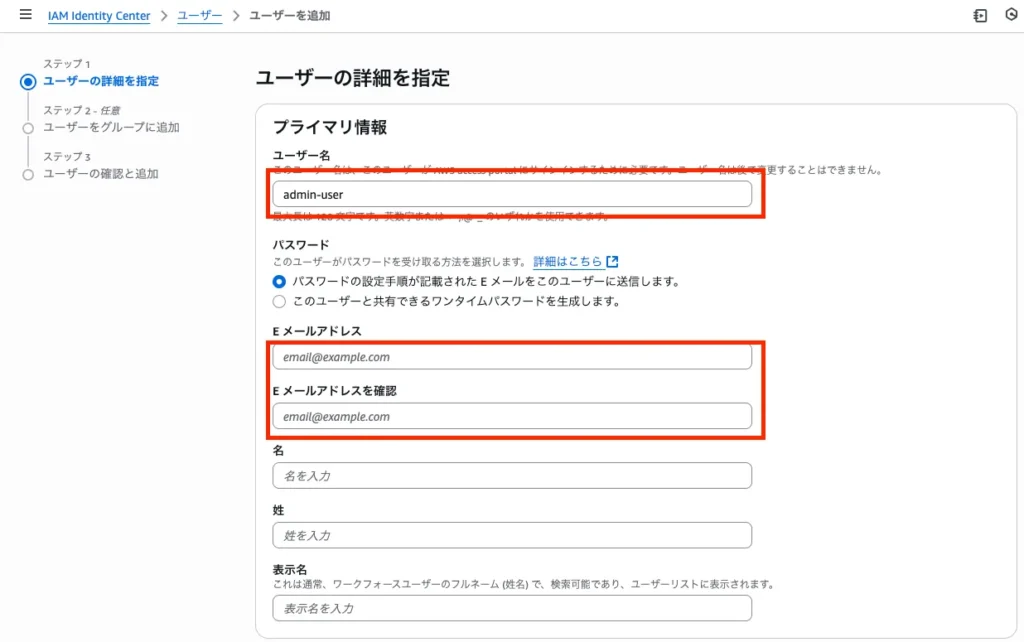The image size is (1024, 642).
Task: Click the Step 1 blue circle indicator
Action: coord(28,82)
